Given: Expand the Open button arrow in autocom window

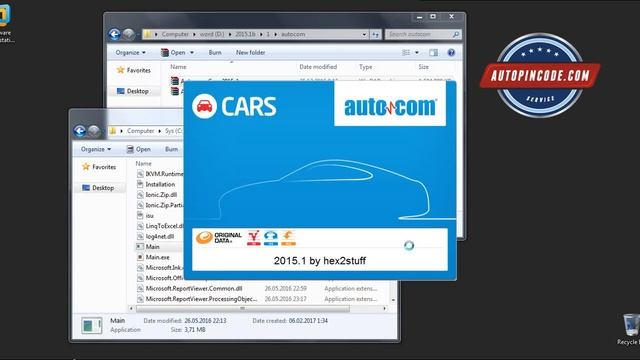Looking at the screenshot, I should tap(192, 53).
